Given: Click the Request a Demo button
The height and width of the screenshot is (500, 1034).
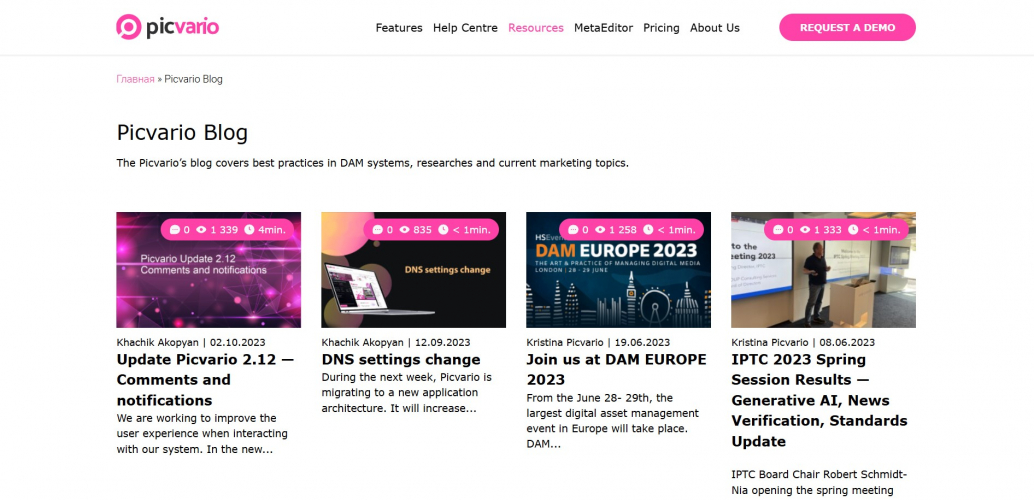Looking at the screenshot, I should click(847, 28).
